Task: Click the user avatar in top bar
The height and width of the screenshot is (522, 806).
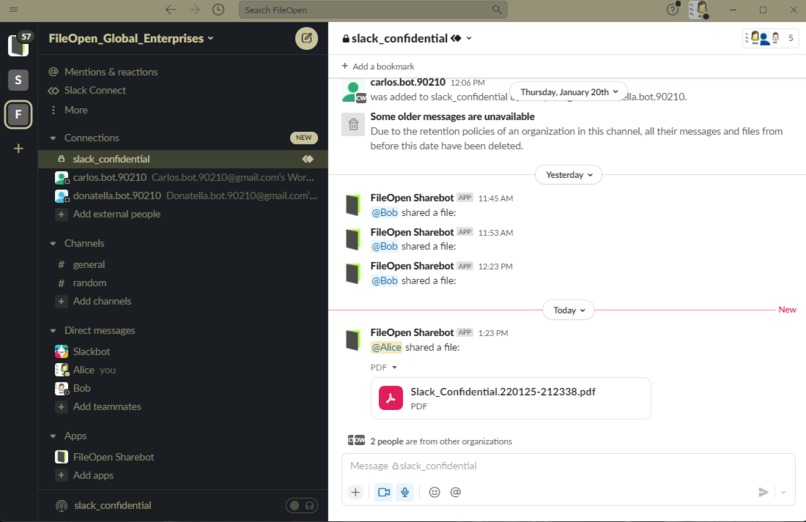Action: click(700, 10)
